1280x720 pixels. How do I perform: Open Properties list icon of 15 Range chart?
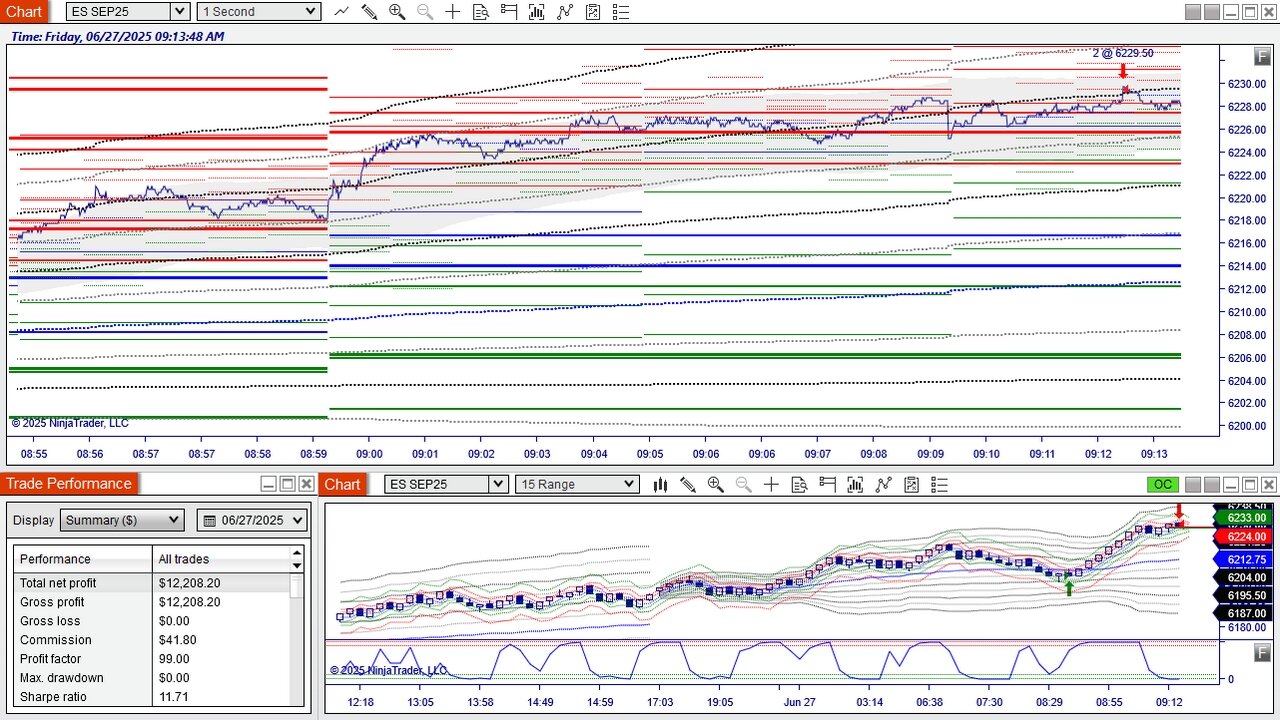click(x=939, y=484)
